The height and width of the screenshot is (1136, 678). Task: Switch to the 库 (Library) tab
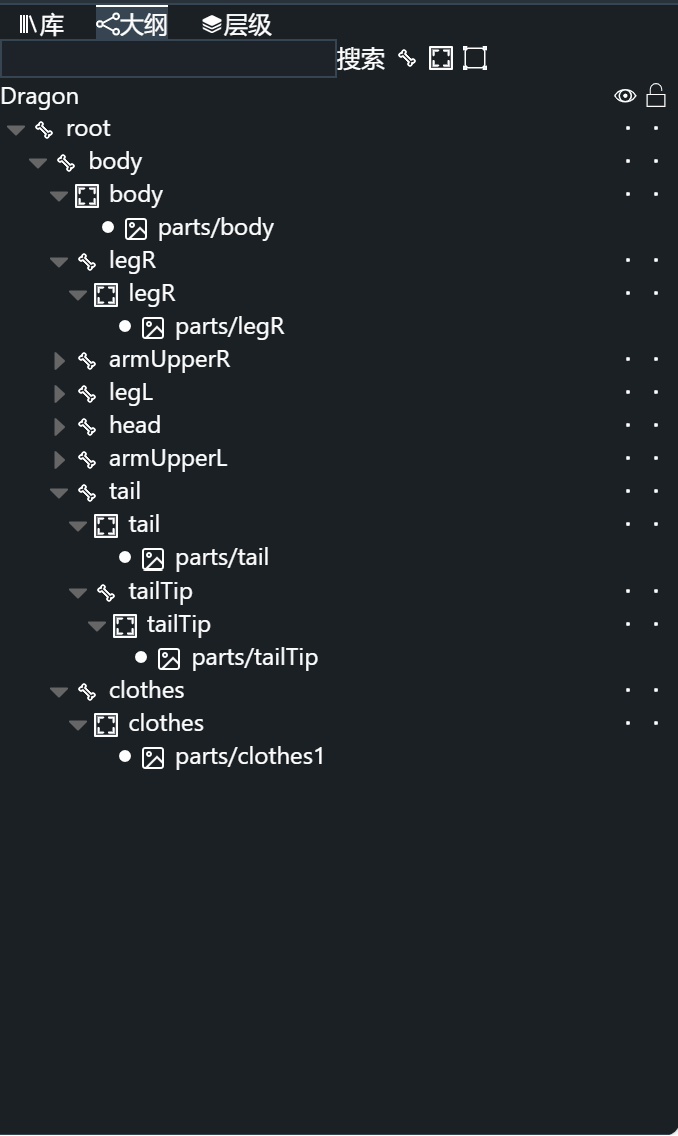coord(41,25)
